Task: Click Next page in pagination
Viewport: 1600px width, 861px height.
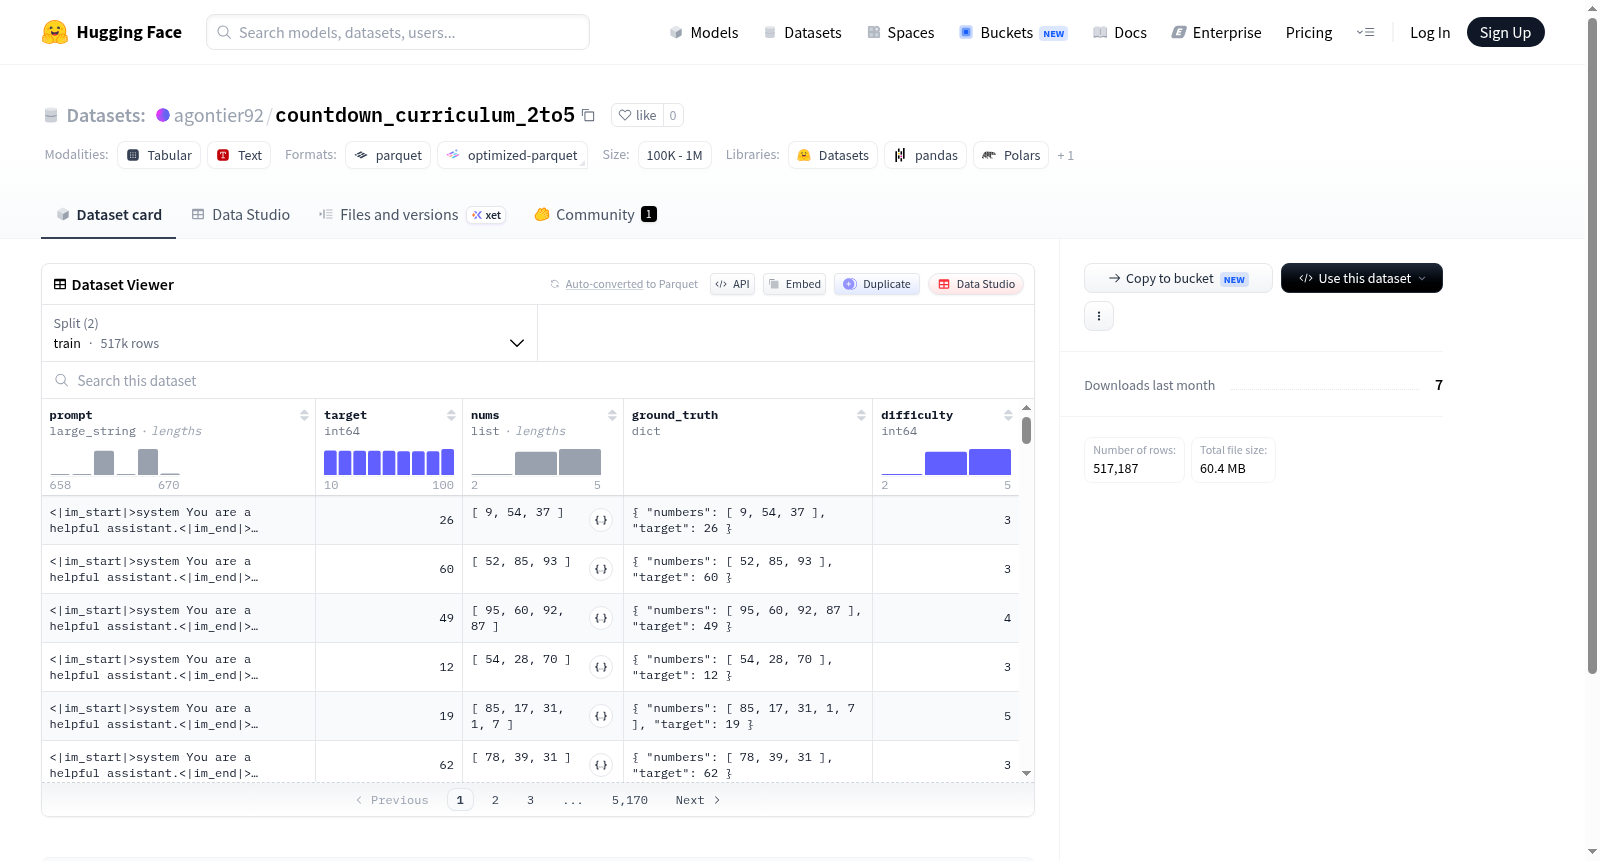Action: pyautogui.click(x=698, y=800)
